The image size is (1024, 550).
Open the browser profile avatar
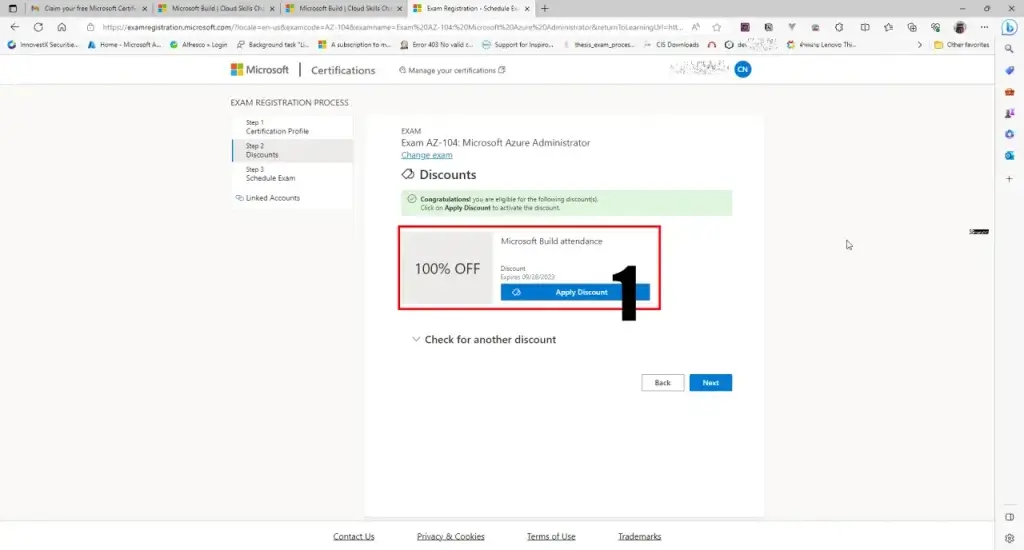click(960, 27)
